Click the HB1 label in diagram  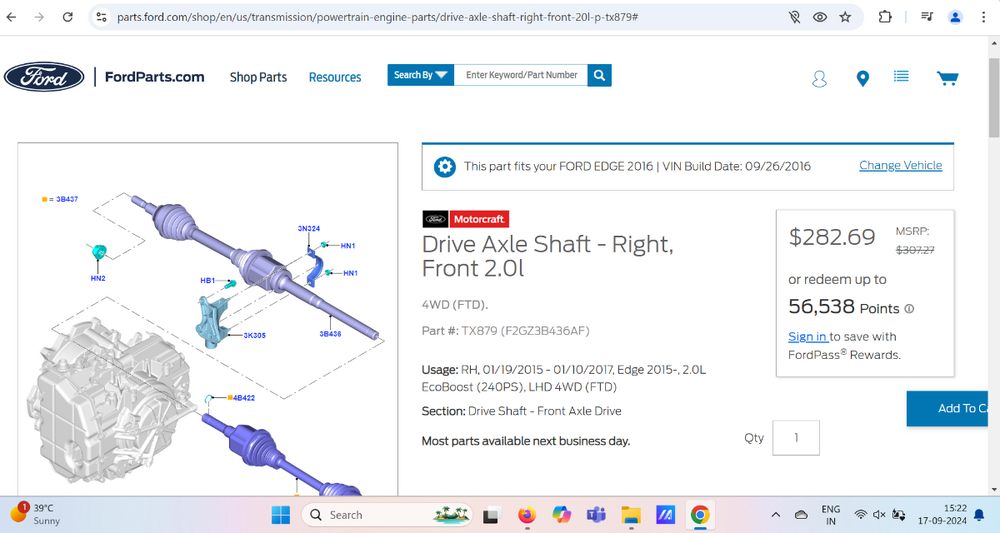point(207,281)
